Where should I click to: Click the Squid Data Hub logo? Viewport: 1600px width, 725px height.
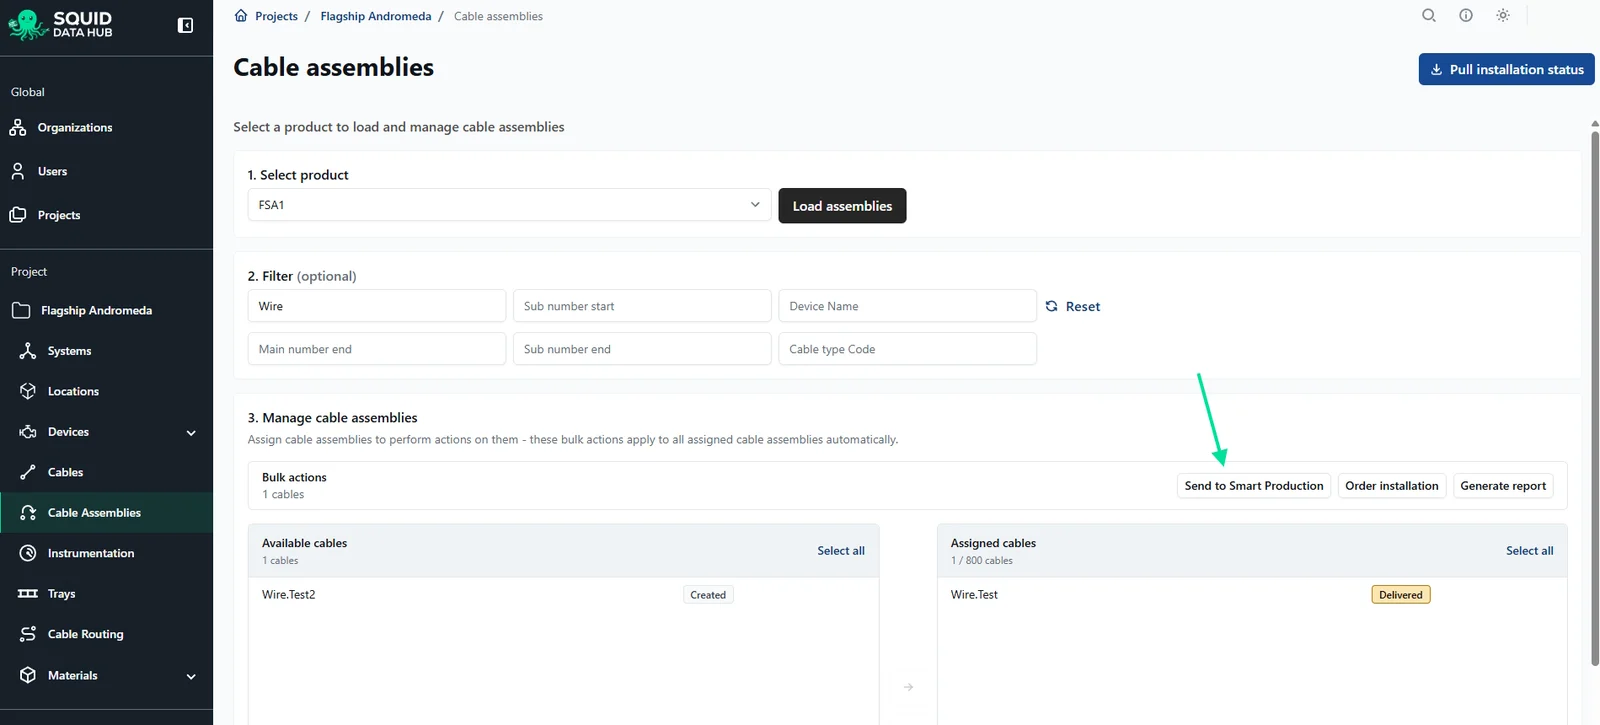click(60, 25)
